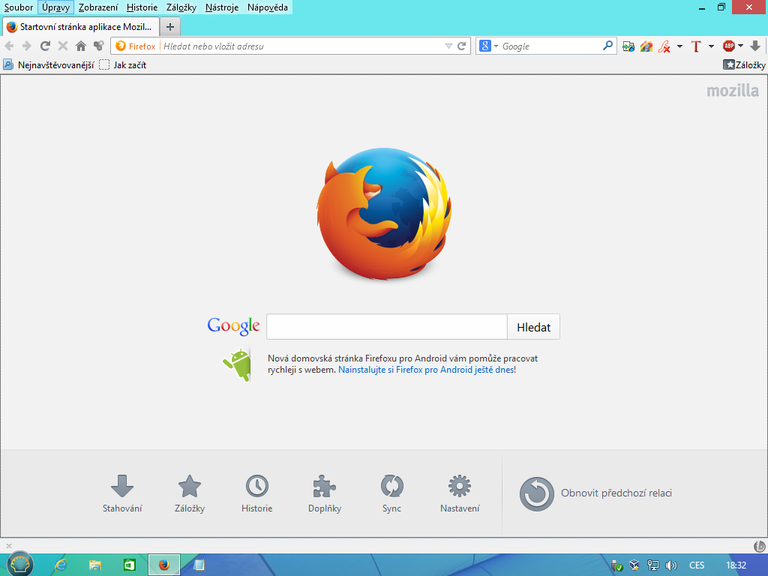Open a new tab with the plus button
This screenshot has width=768, height=576.
(x=170, y=27)
